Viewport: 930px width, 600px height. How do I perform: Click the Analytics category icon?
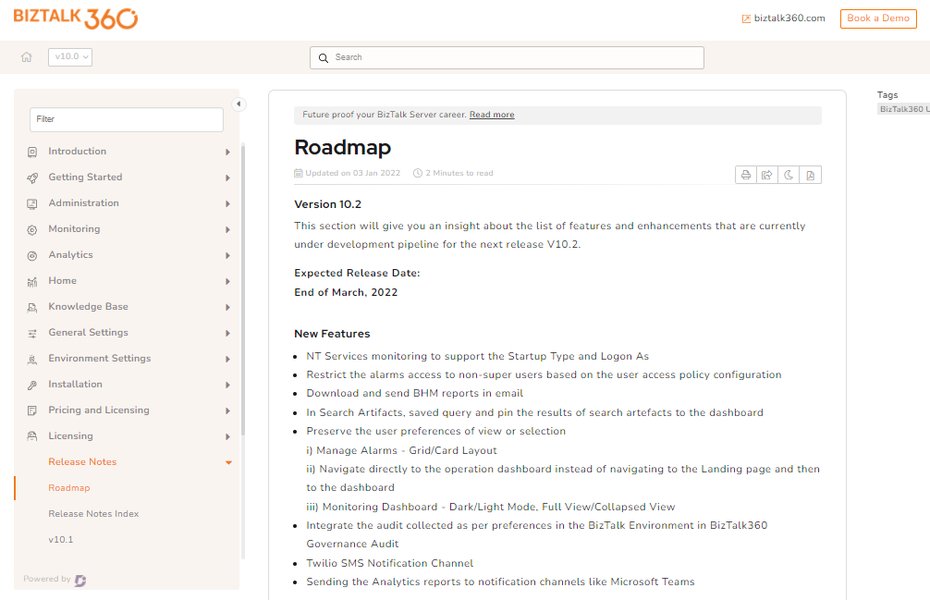32,256
